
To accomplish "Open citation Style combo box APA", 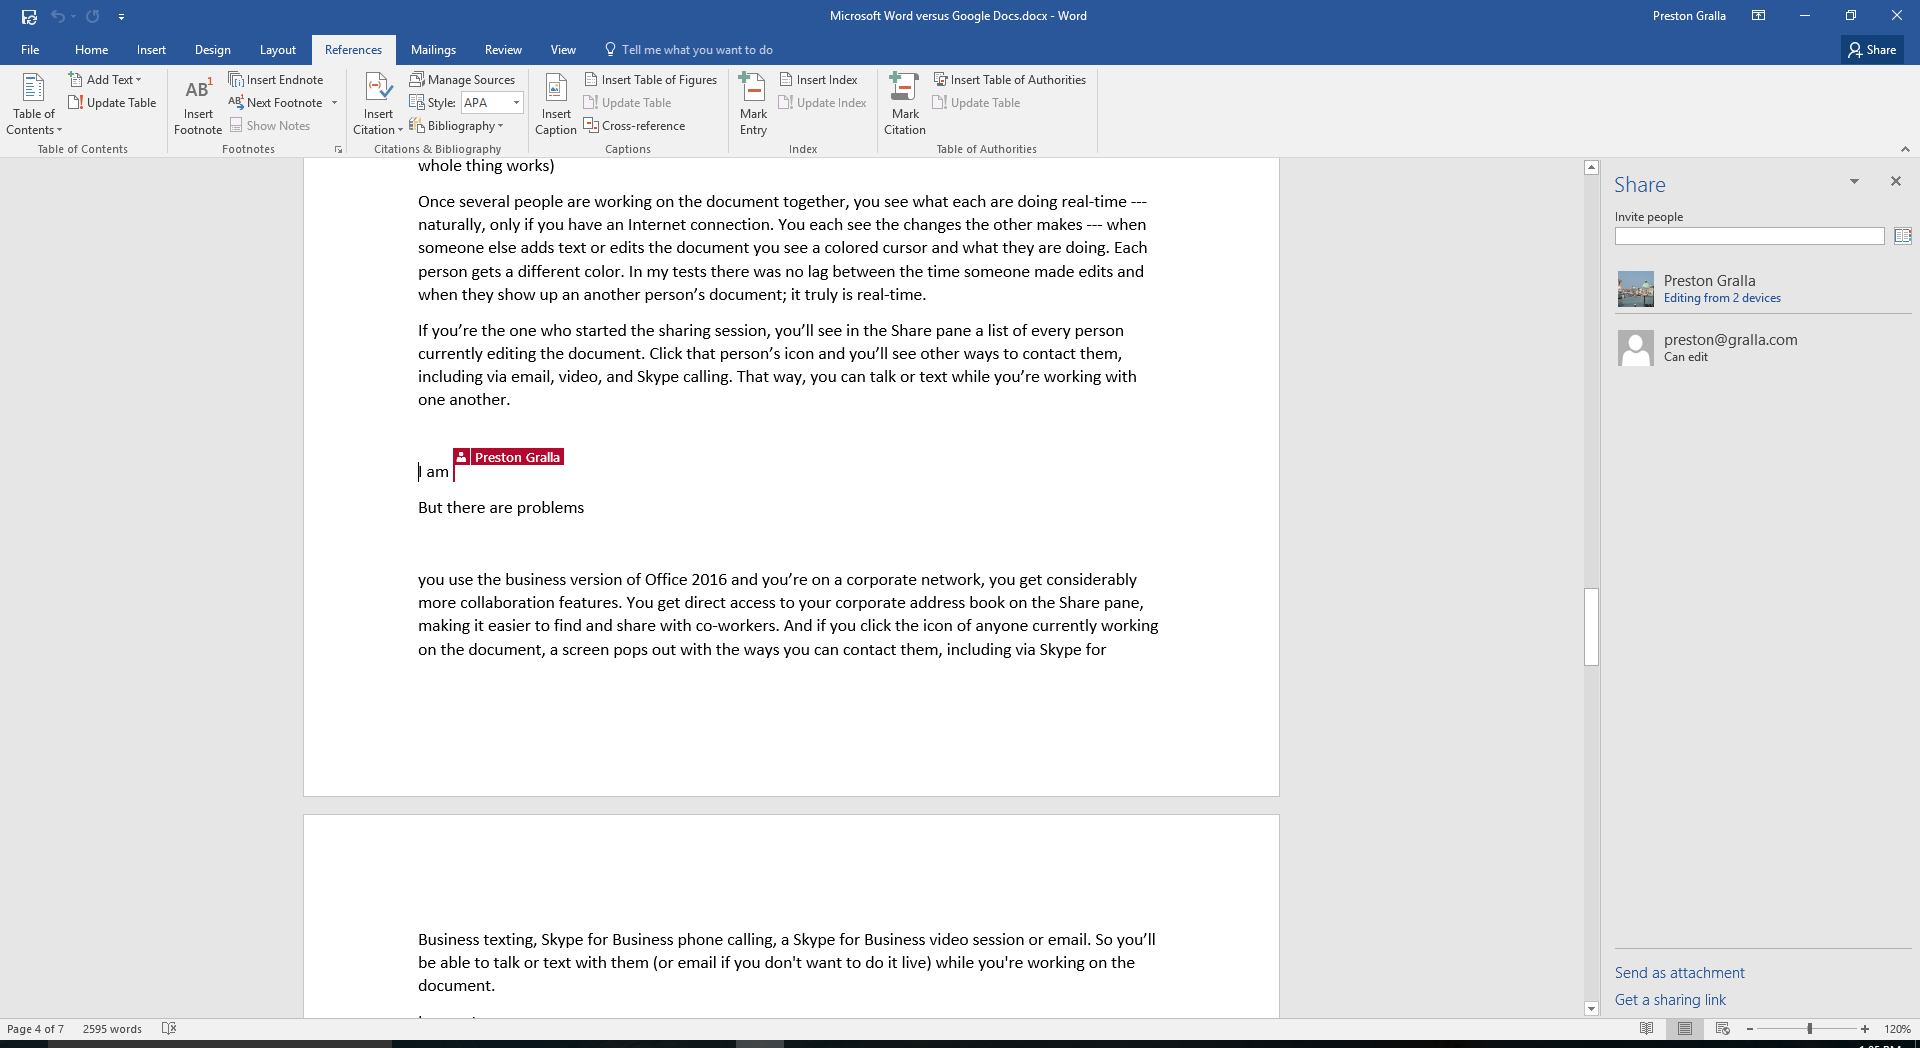I will [492, 102].
